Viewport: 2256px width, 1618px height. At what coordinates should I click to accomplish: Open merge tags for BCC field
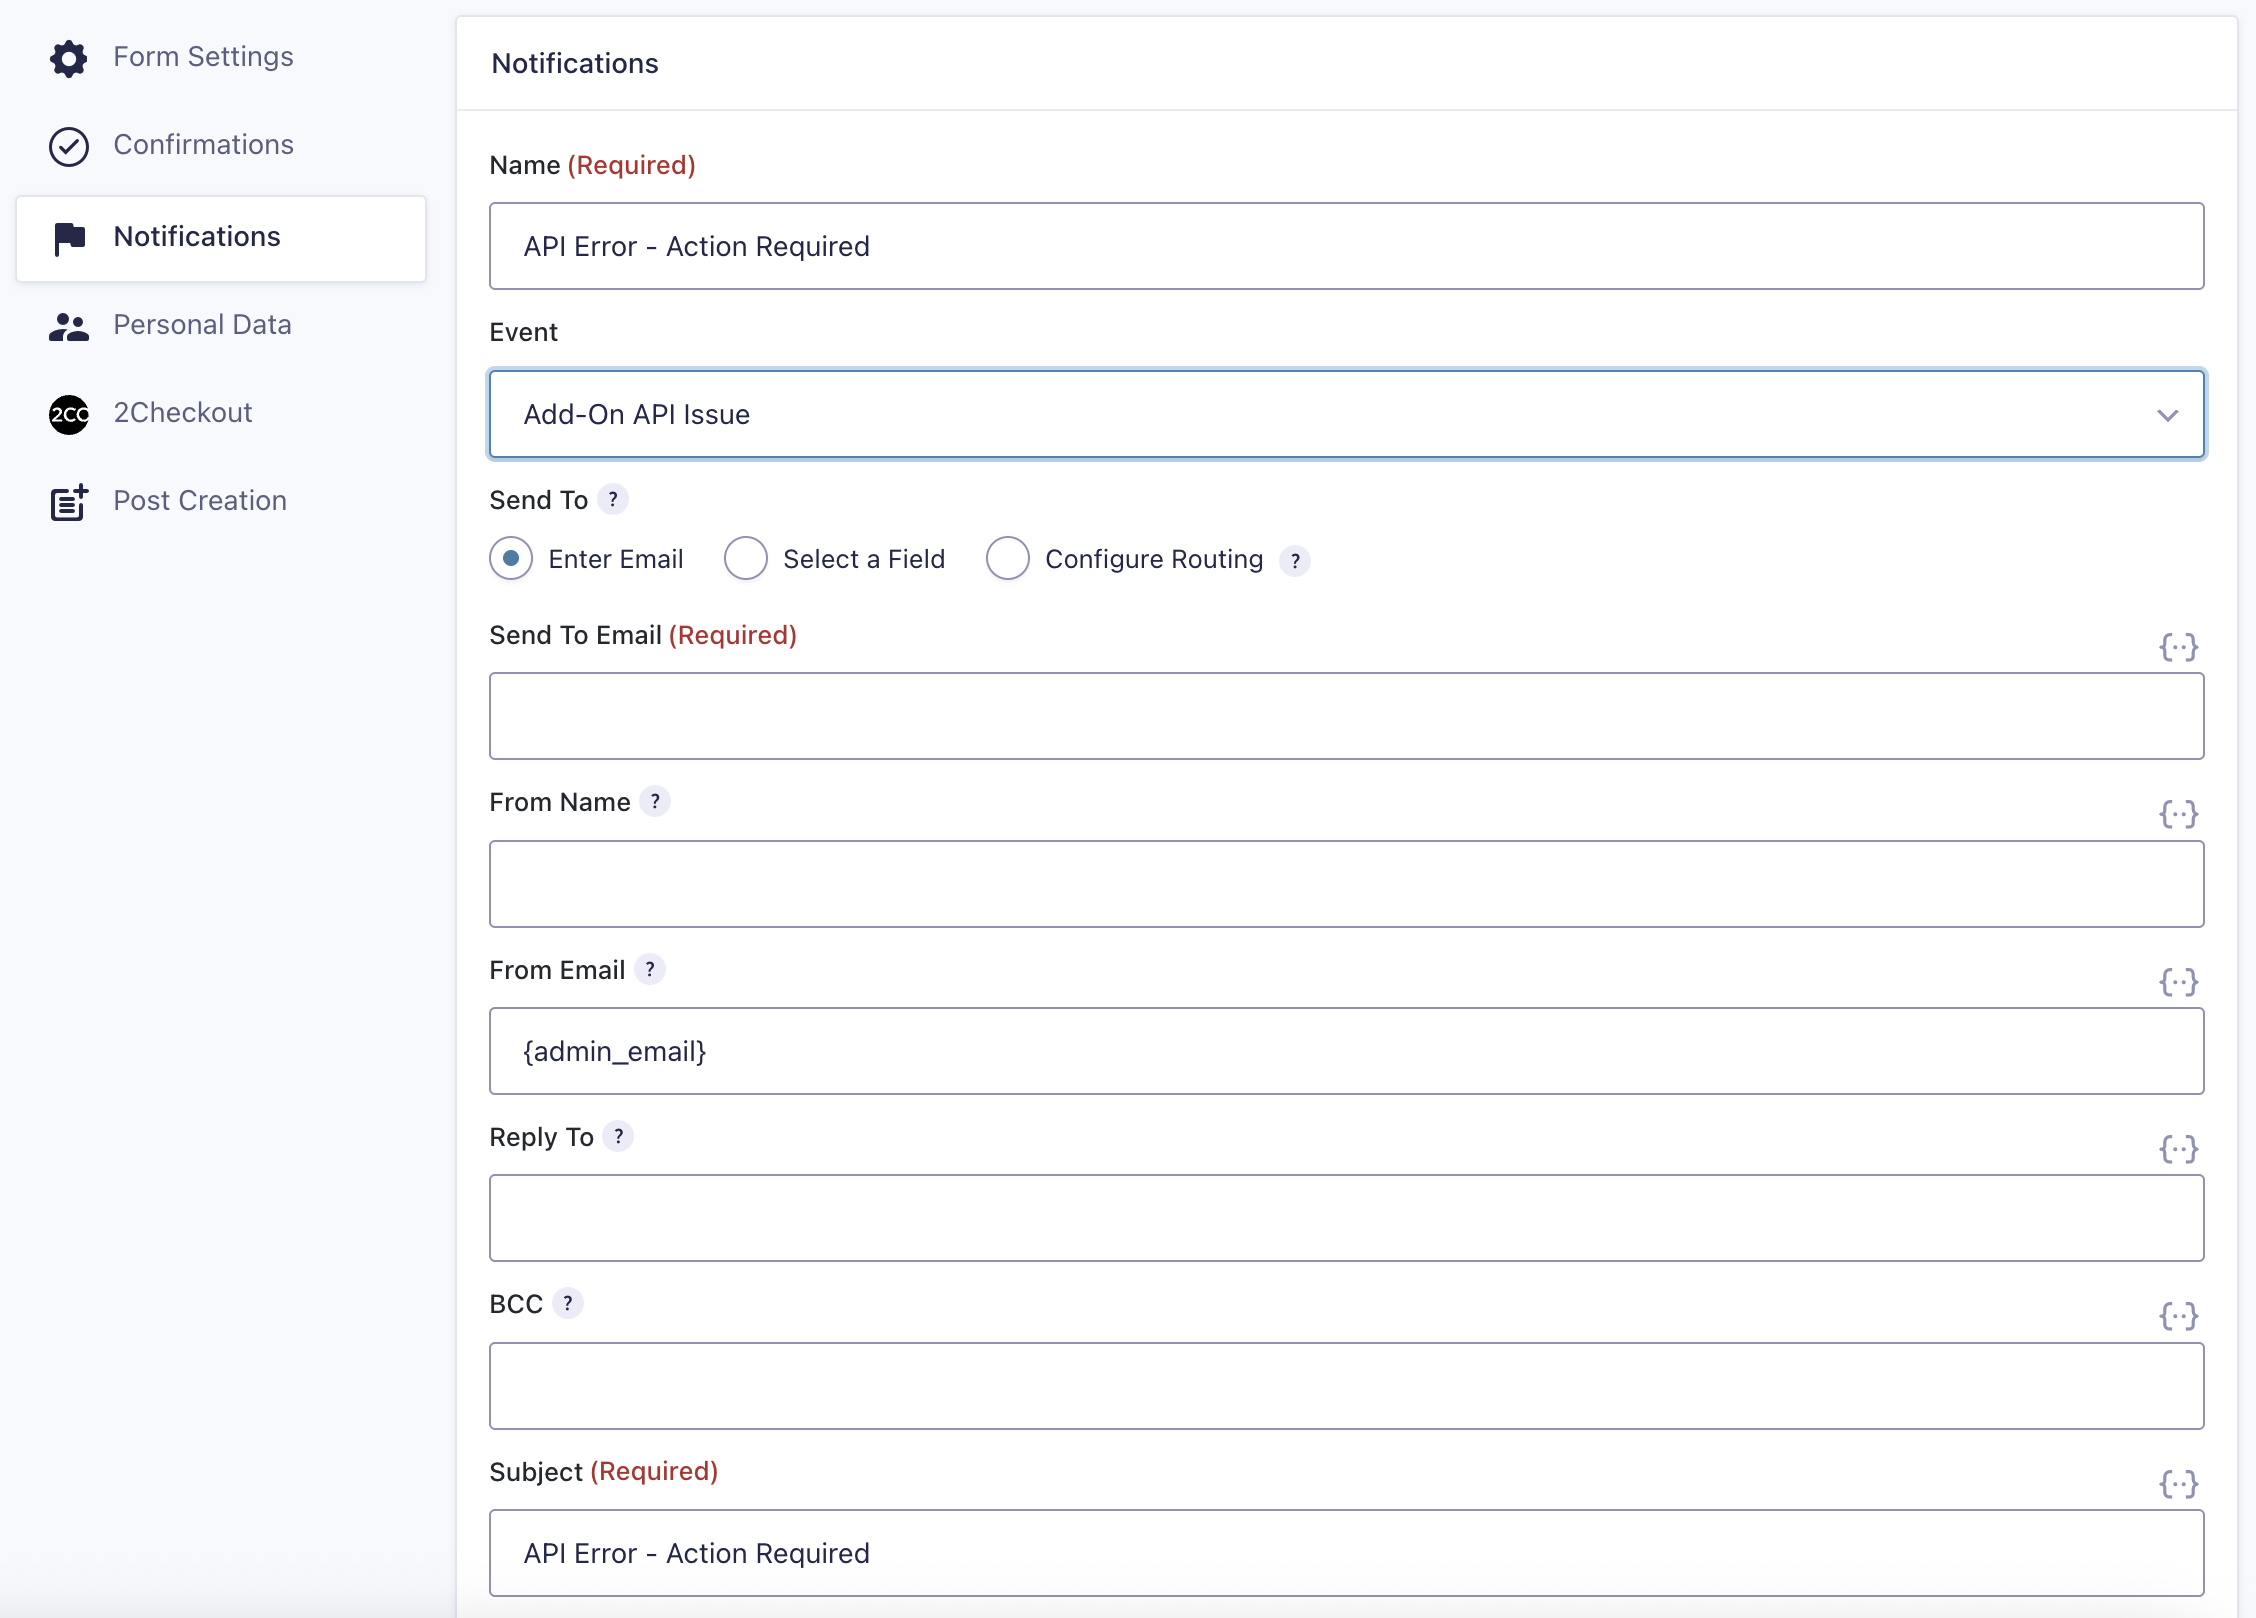pos(2178,1316)
